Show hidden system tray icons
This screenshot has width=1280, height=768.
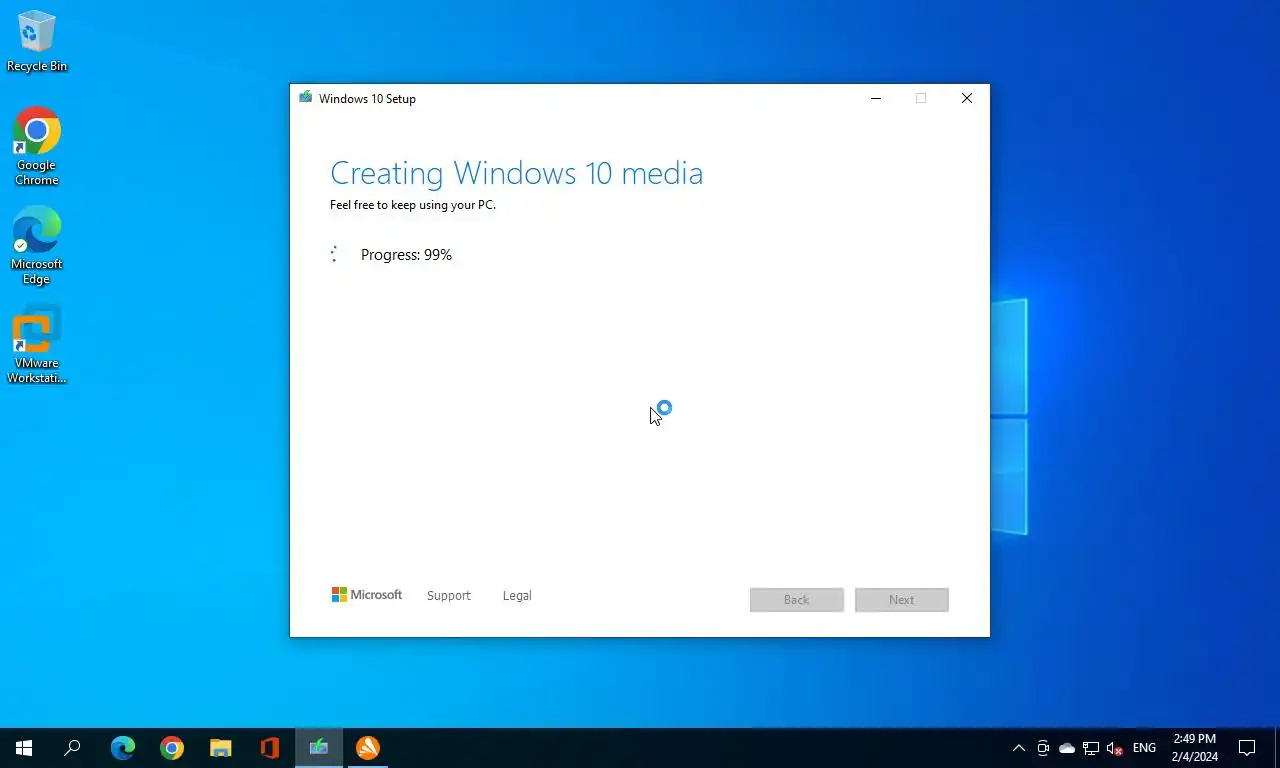[x=1019, y=748]
